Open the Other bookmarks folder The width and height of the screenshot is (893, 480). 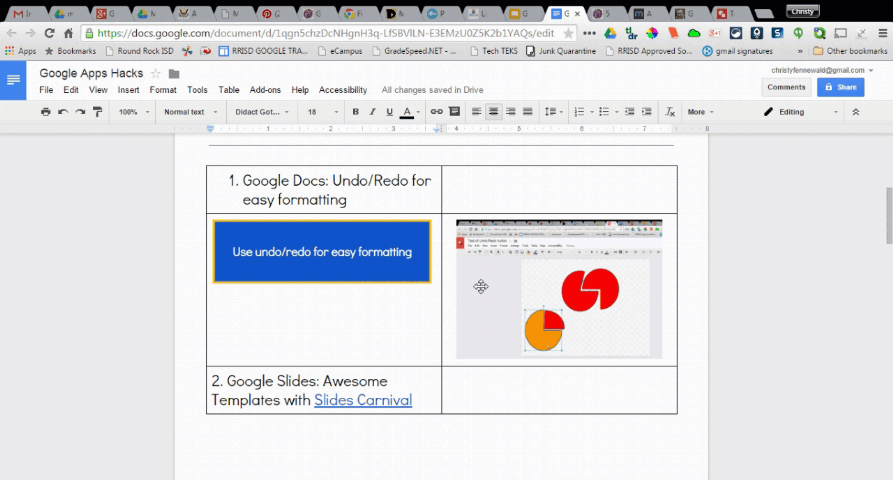click(850, 51)
